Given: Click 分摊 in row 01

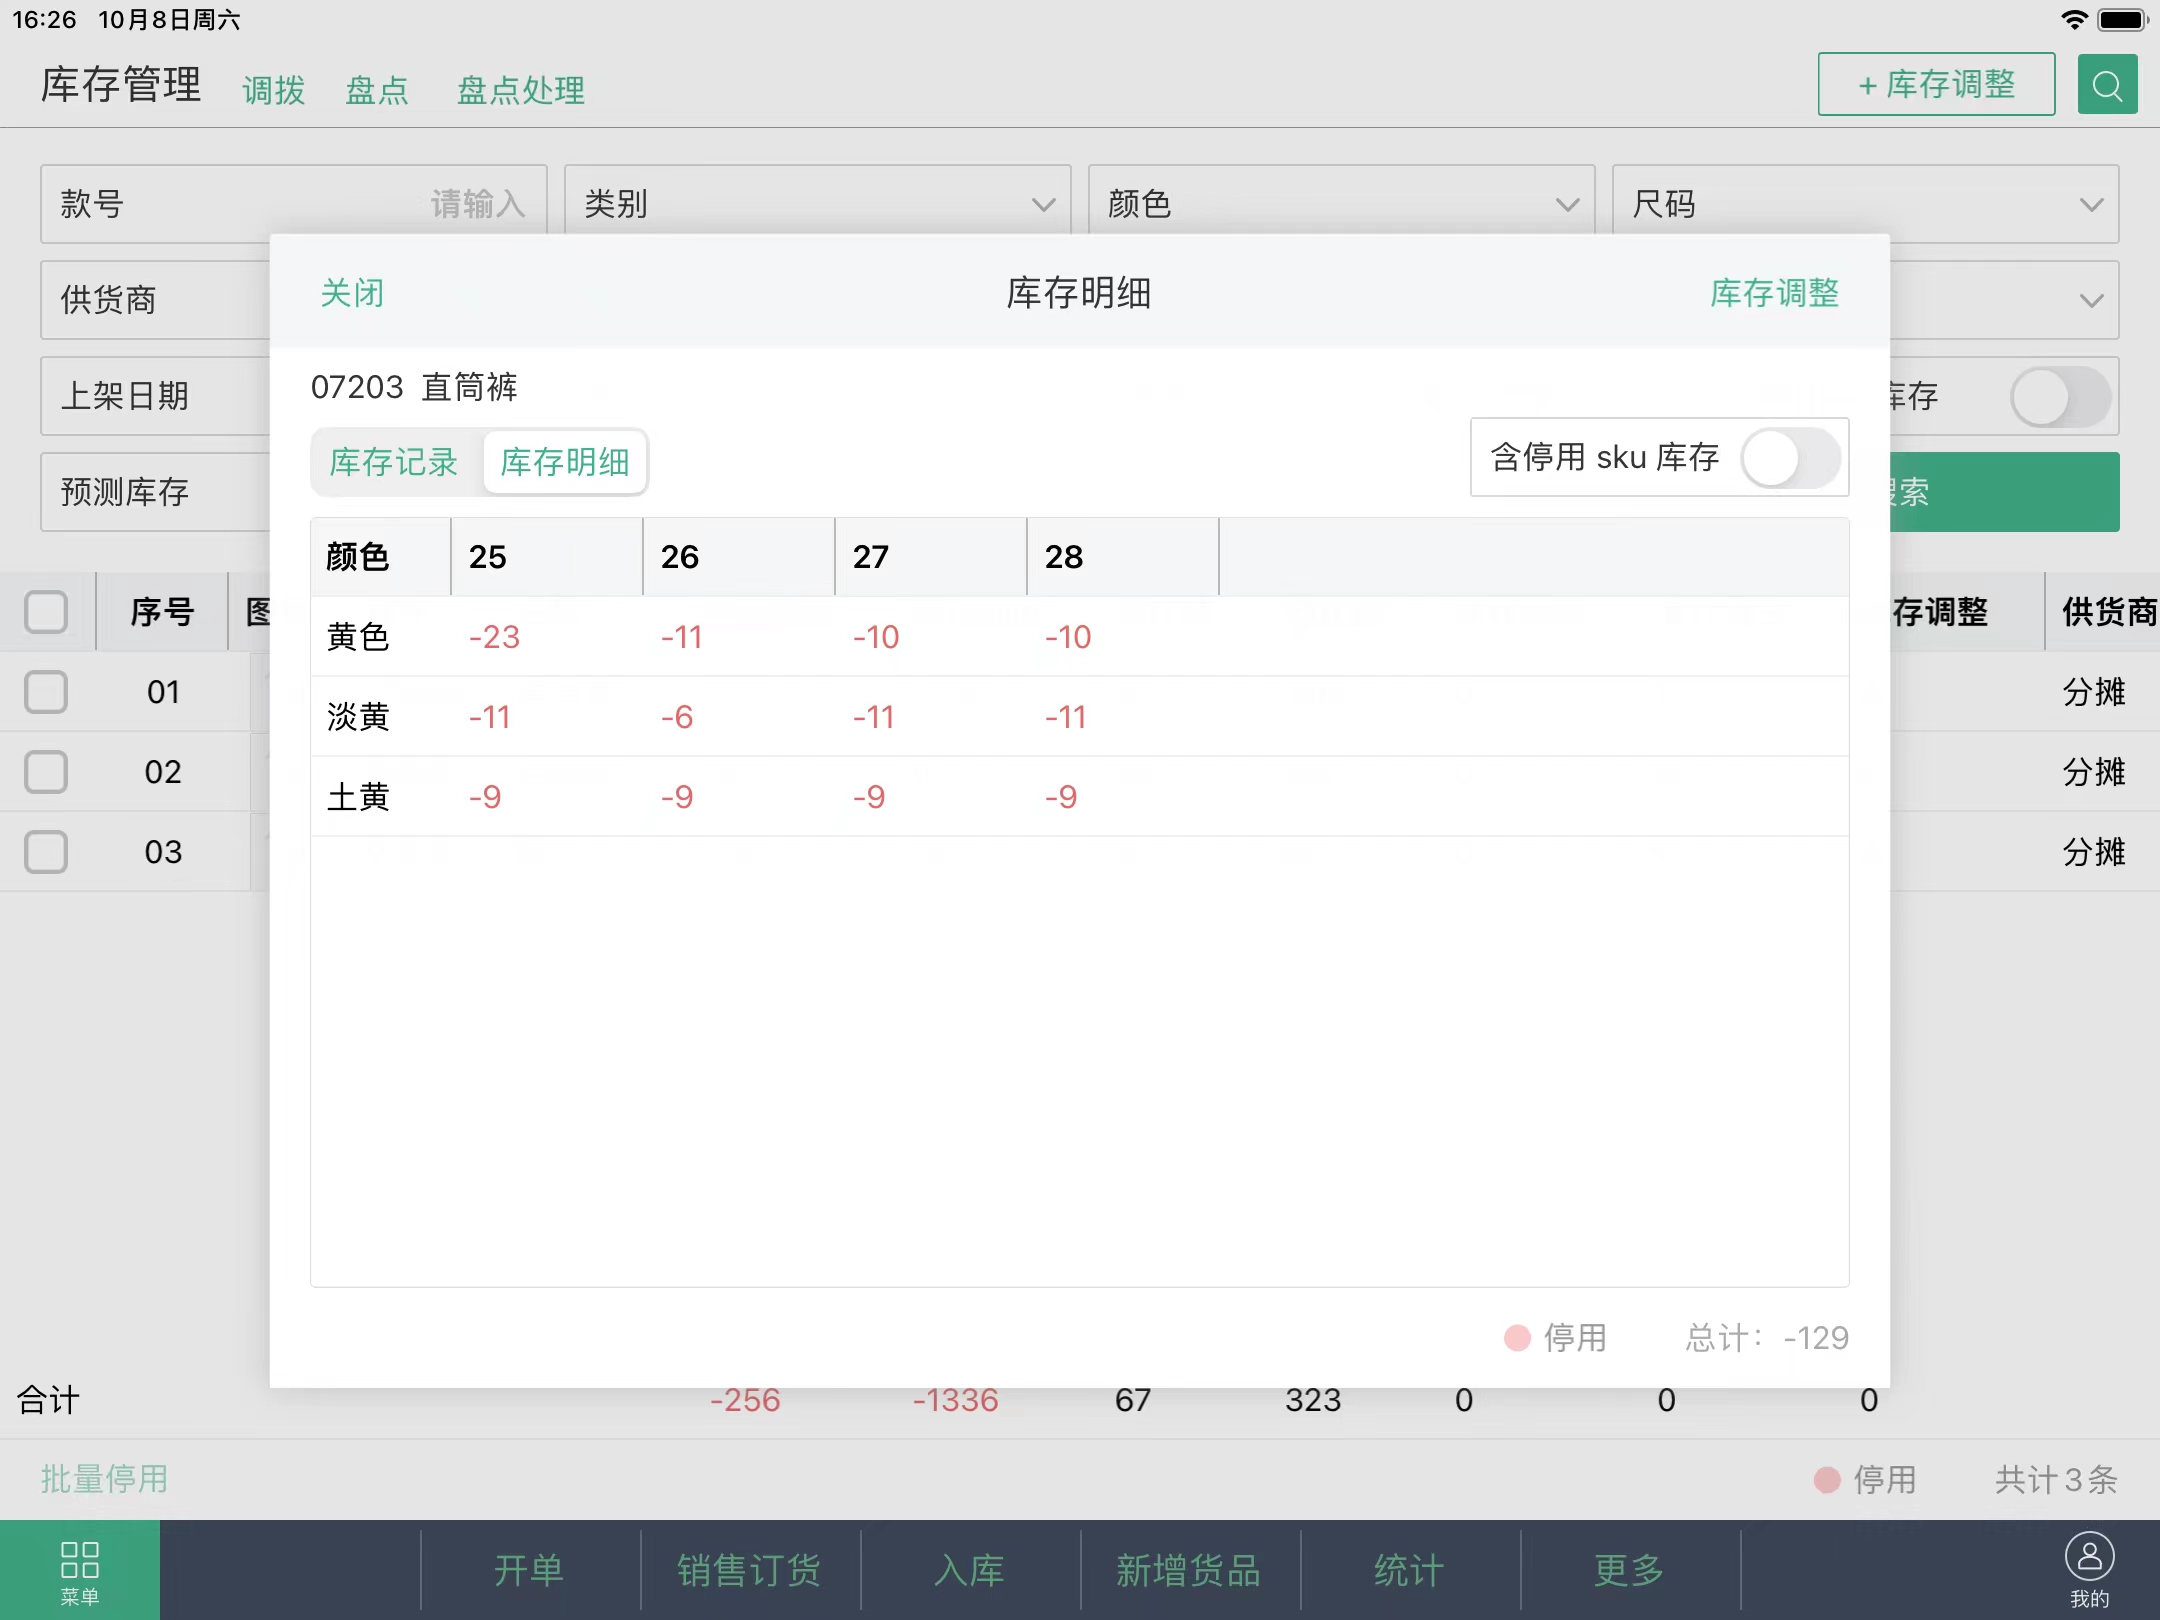Looking at the screenshot, I should 2094,692.
